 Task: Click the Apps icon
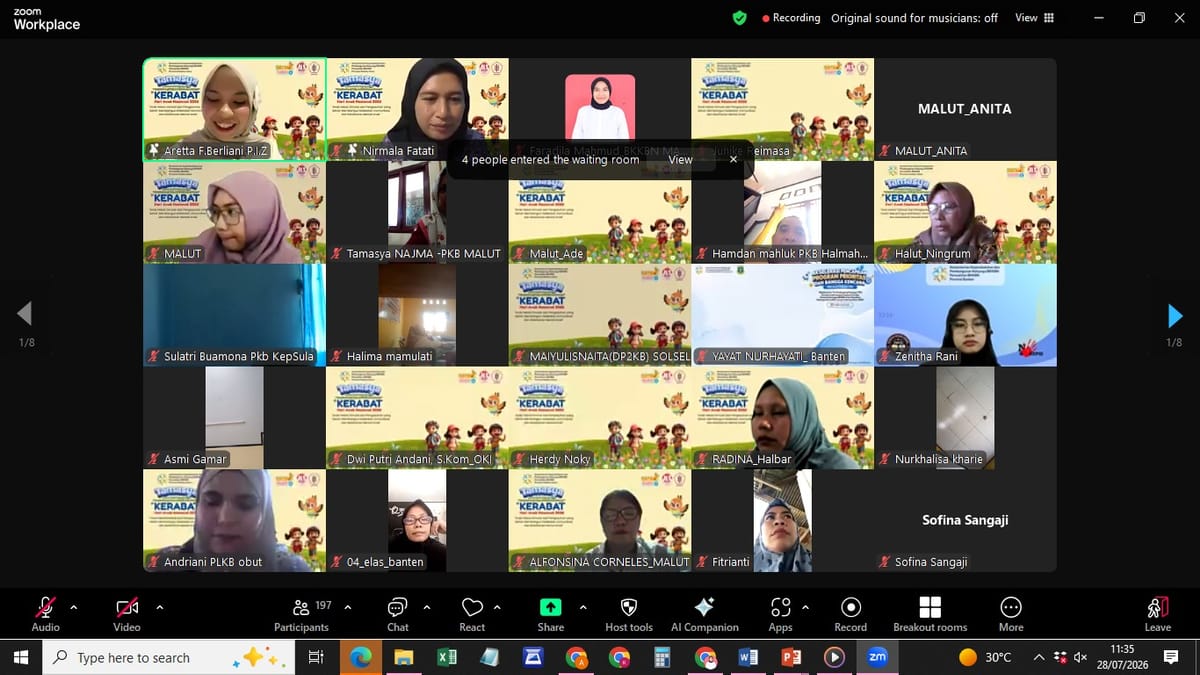781,614
